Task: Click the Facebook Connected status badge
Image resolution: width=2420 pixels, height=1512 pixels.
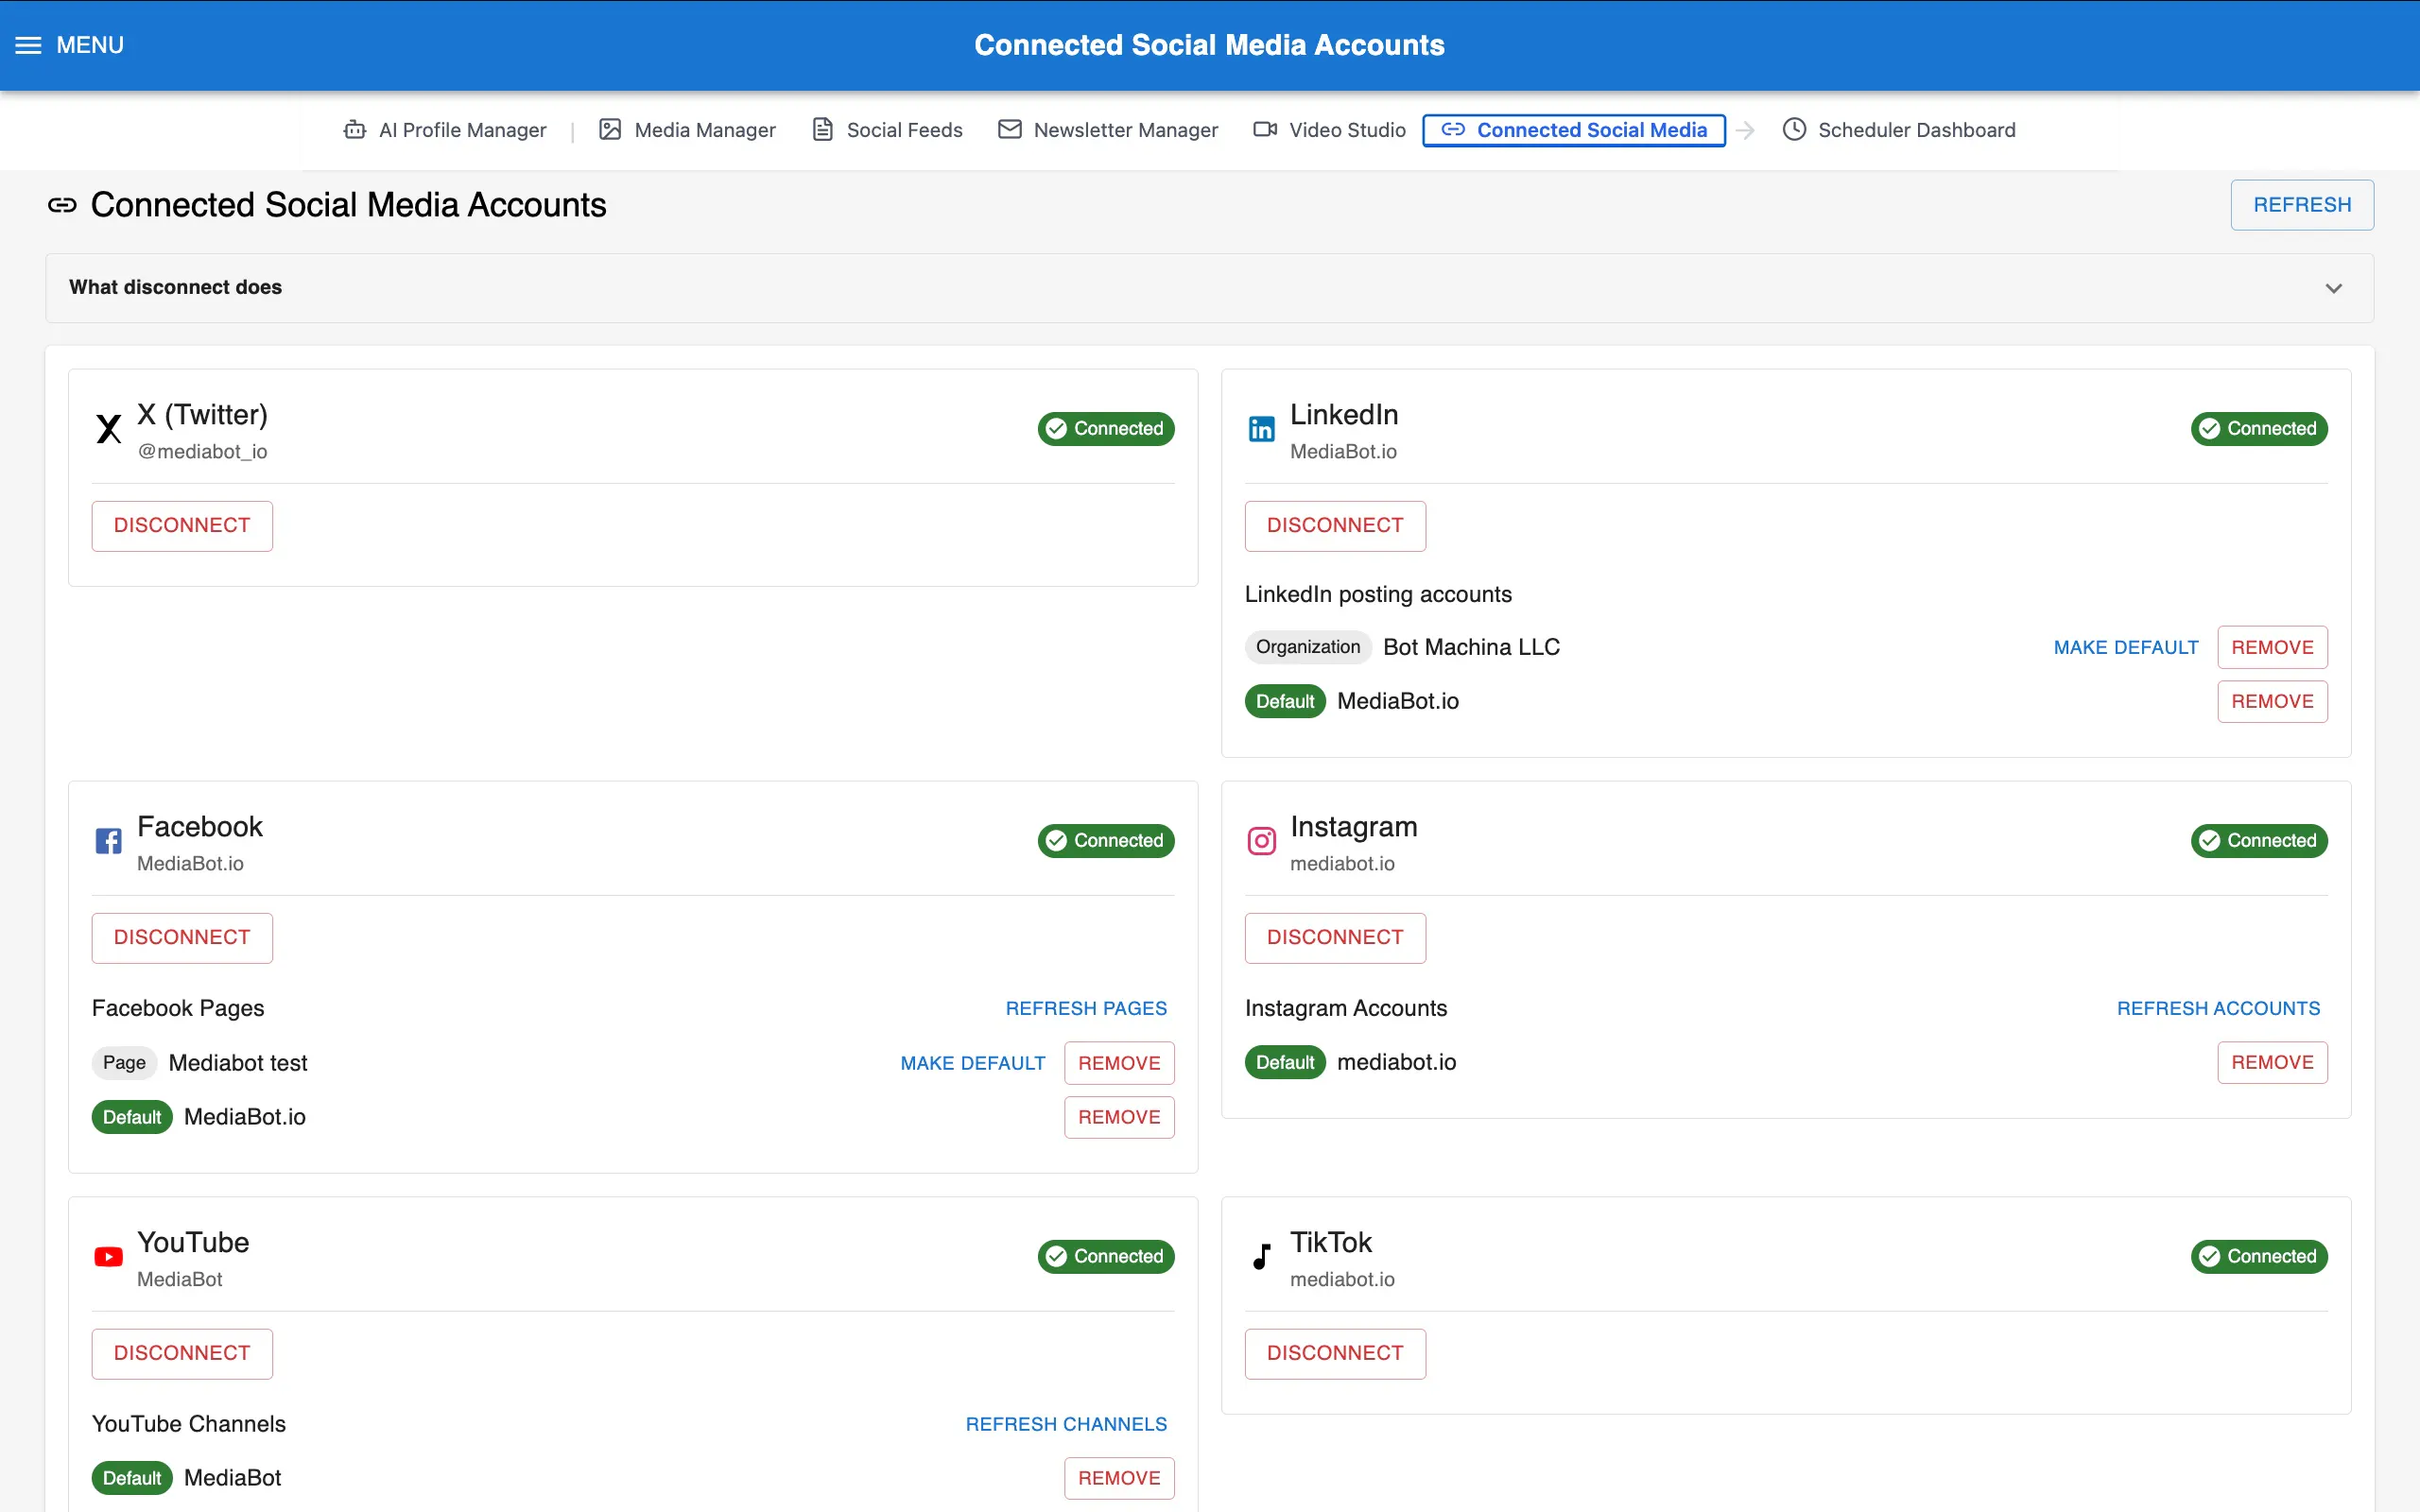Action: click(1106, 841)
